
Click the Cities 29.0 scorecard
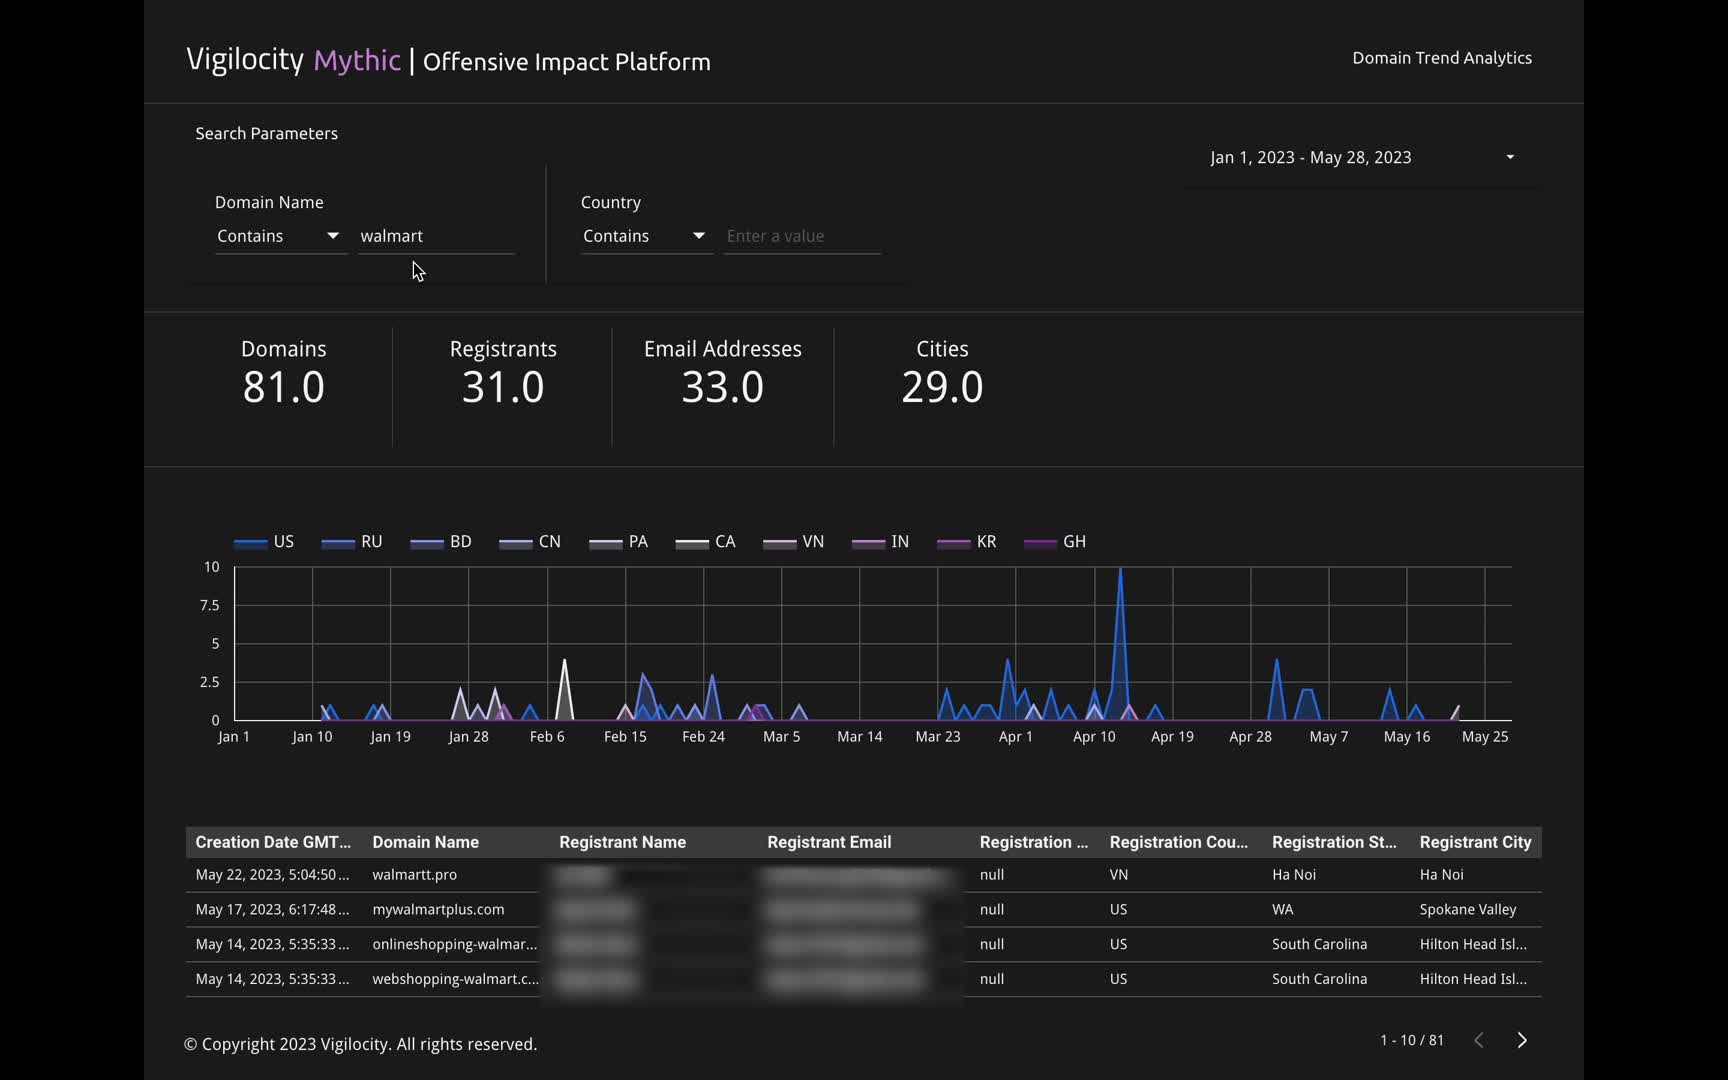pos(942,375)
